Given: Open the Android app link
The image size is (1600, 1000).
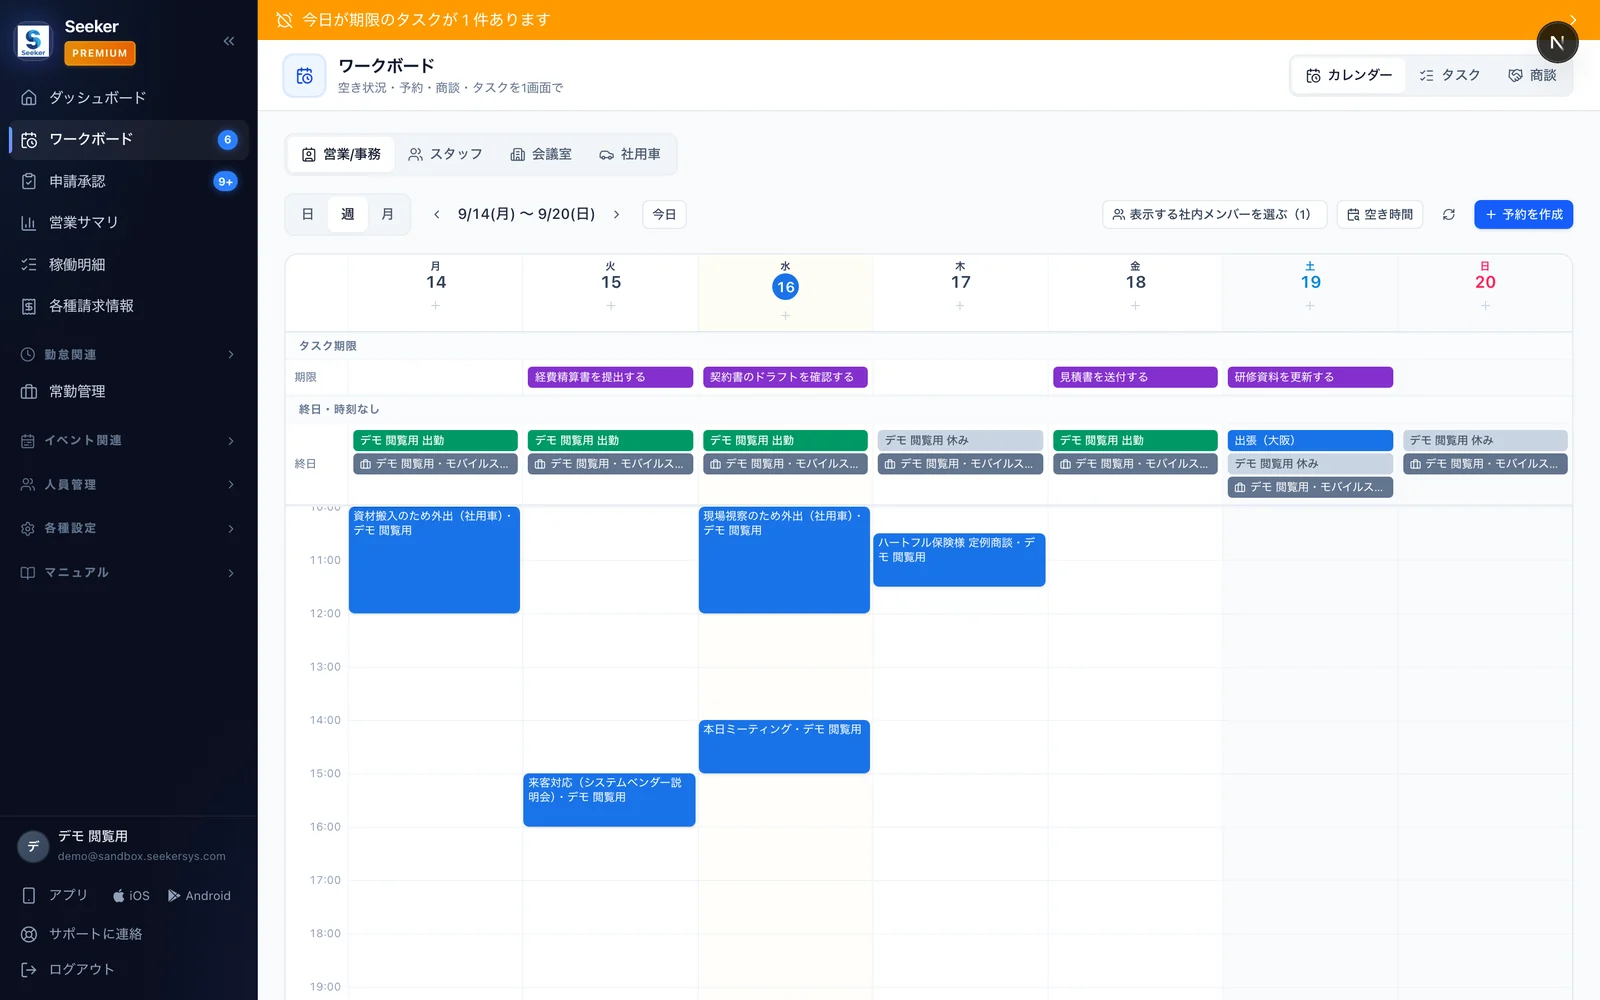Looking at the screenshot, I should tap(199, 896).
